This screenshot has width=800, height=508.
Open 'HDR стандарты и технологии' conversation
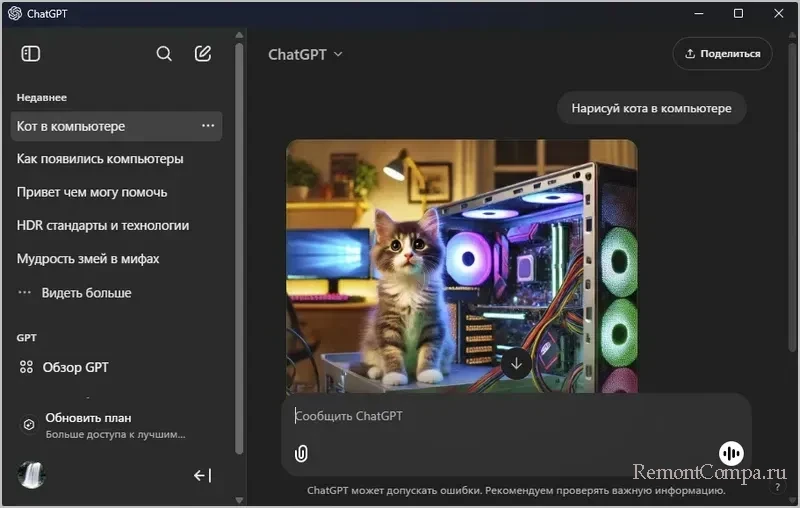103,226
